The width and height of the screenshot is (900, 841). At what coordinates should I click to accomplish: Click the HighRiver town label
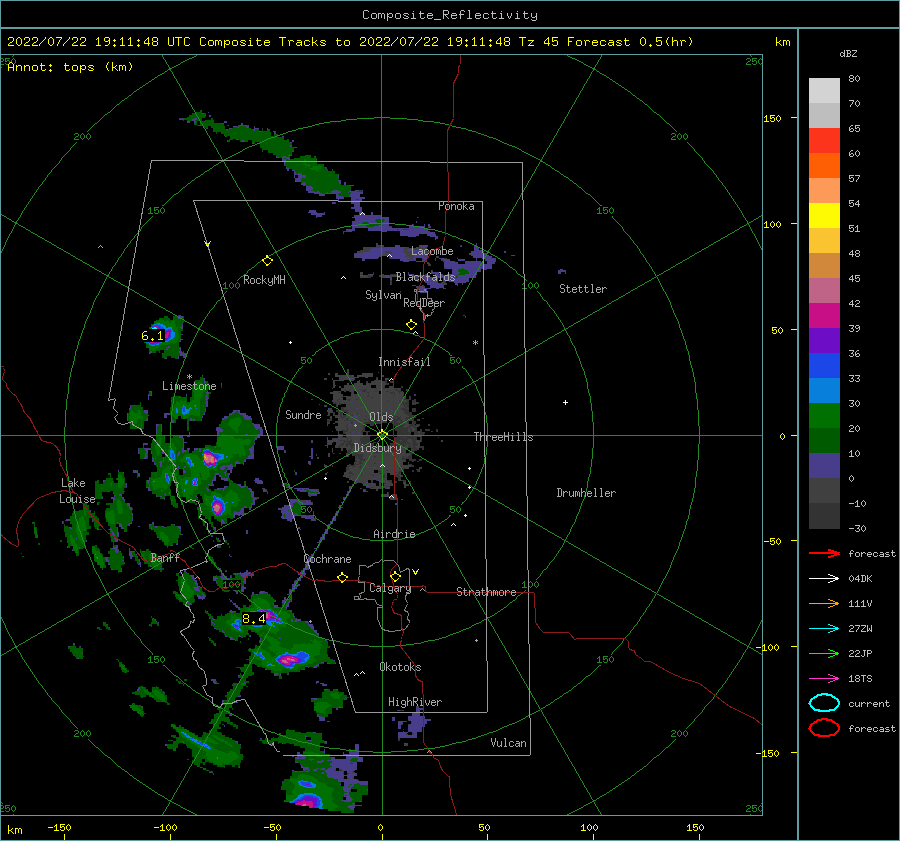pos(415,702)
